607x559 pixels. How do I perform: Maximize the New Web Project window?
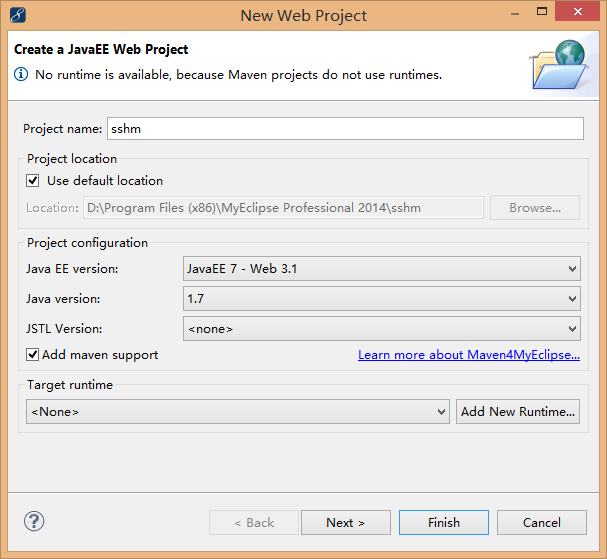pyautogui.click(x=542, y=12)
